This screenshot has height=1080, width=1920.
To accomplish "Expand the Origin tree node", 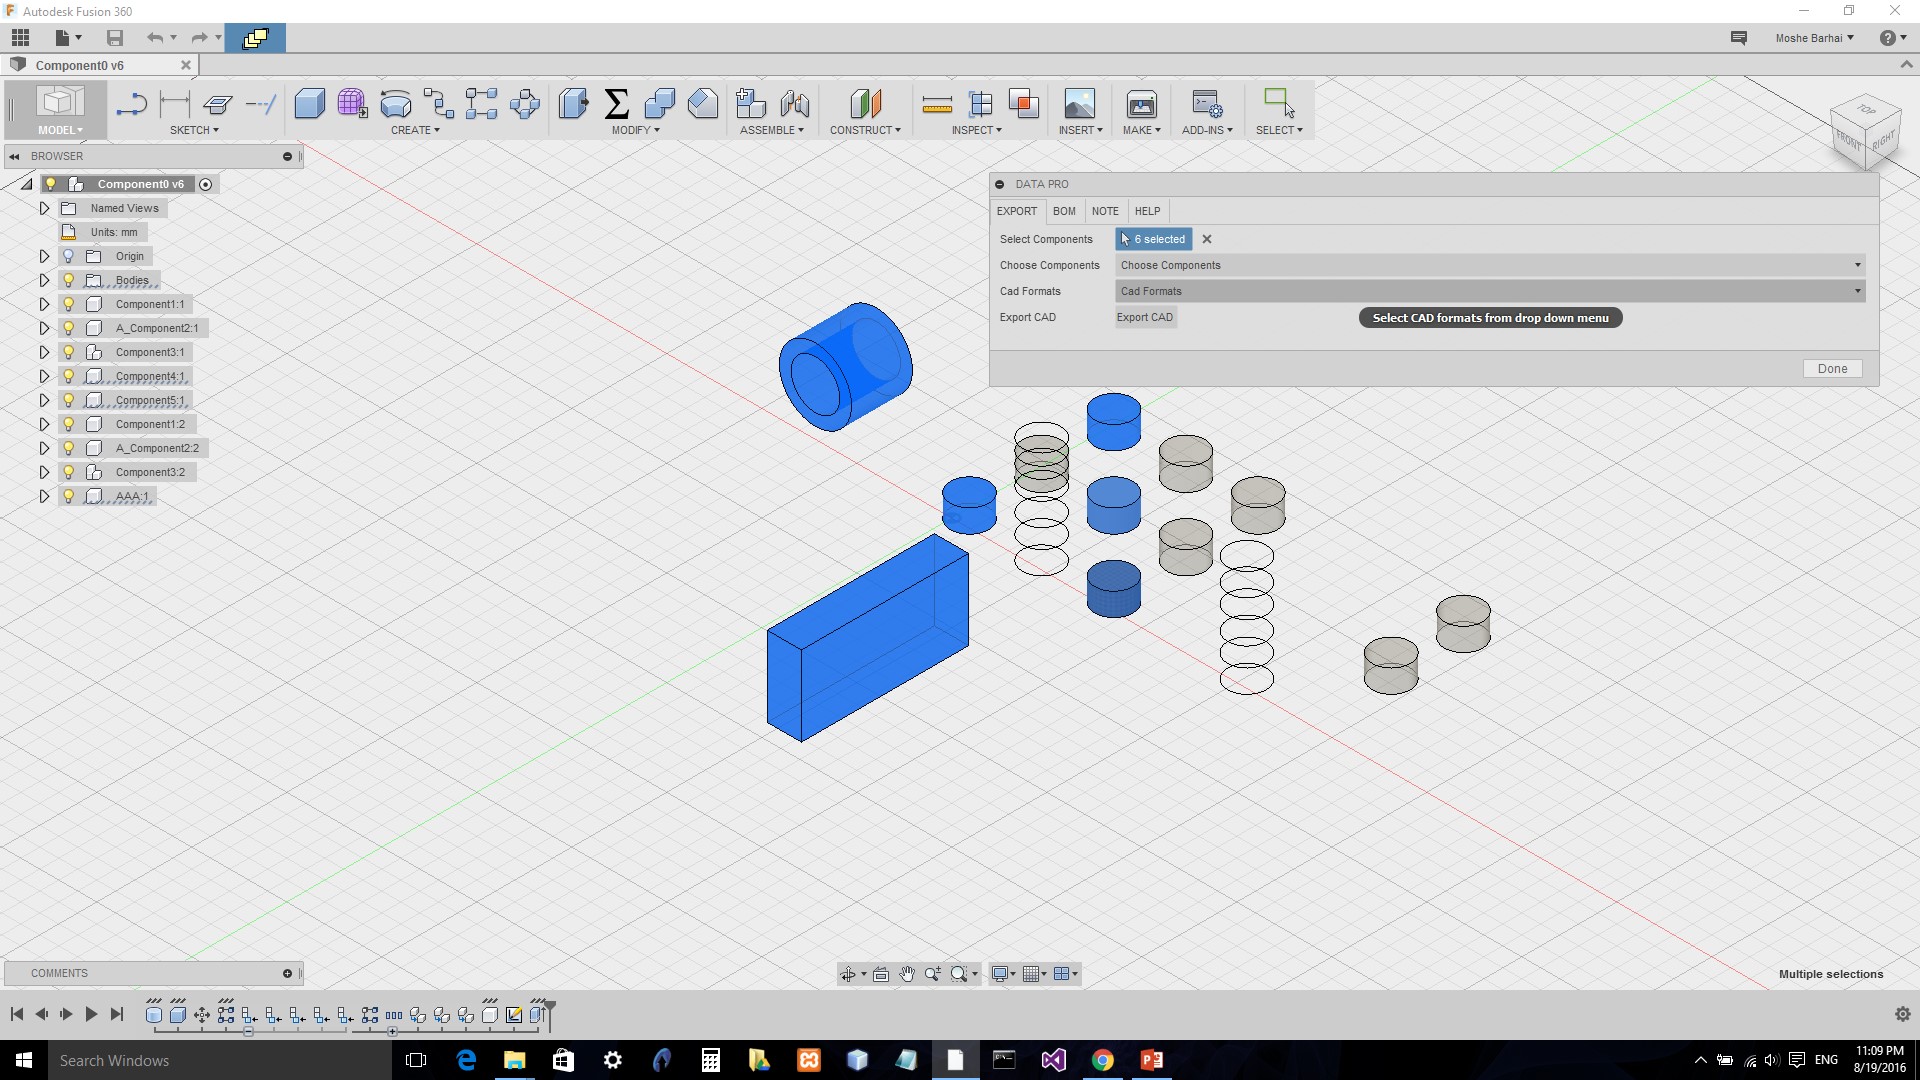I will (44, 256).
